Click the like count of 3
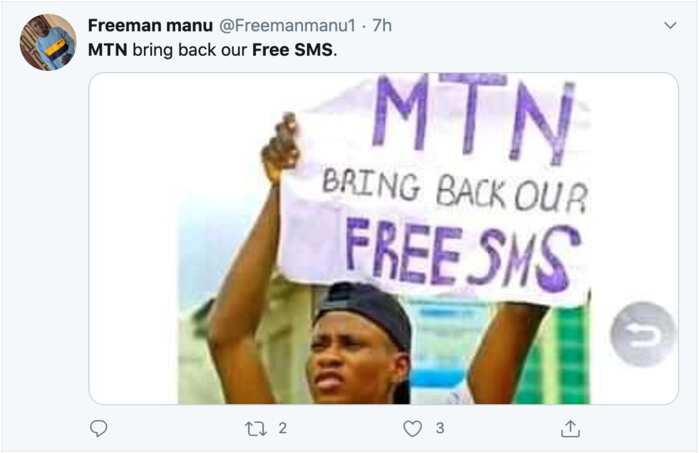This screenshot has width=700, height=453. coord(440,428)
